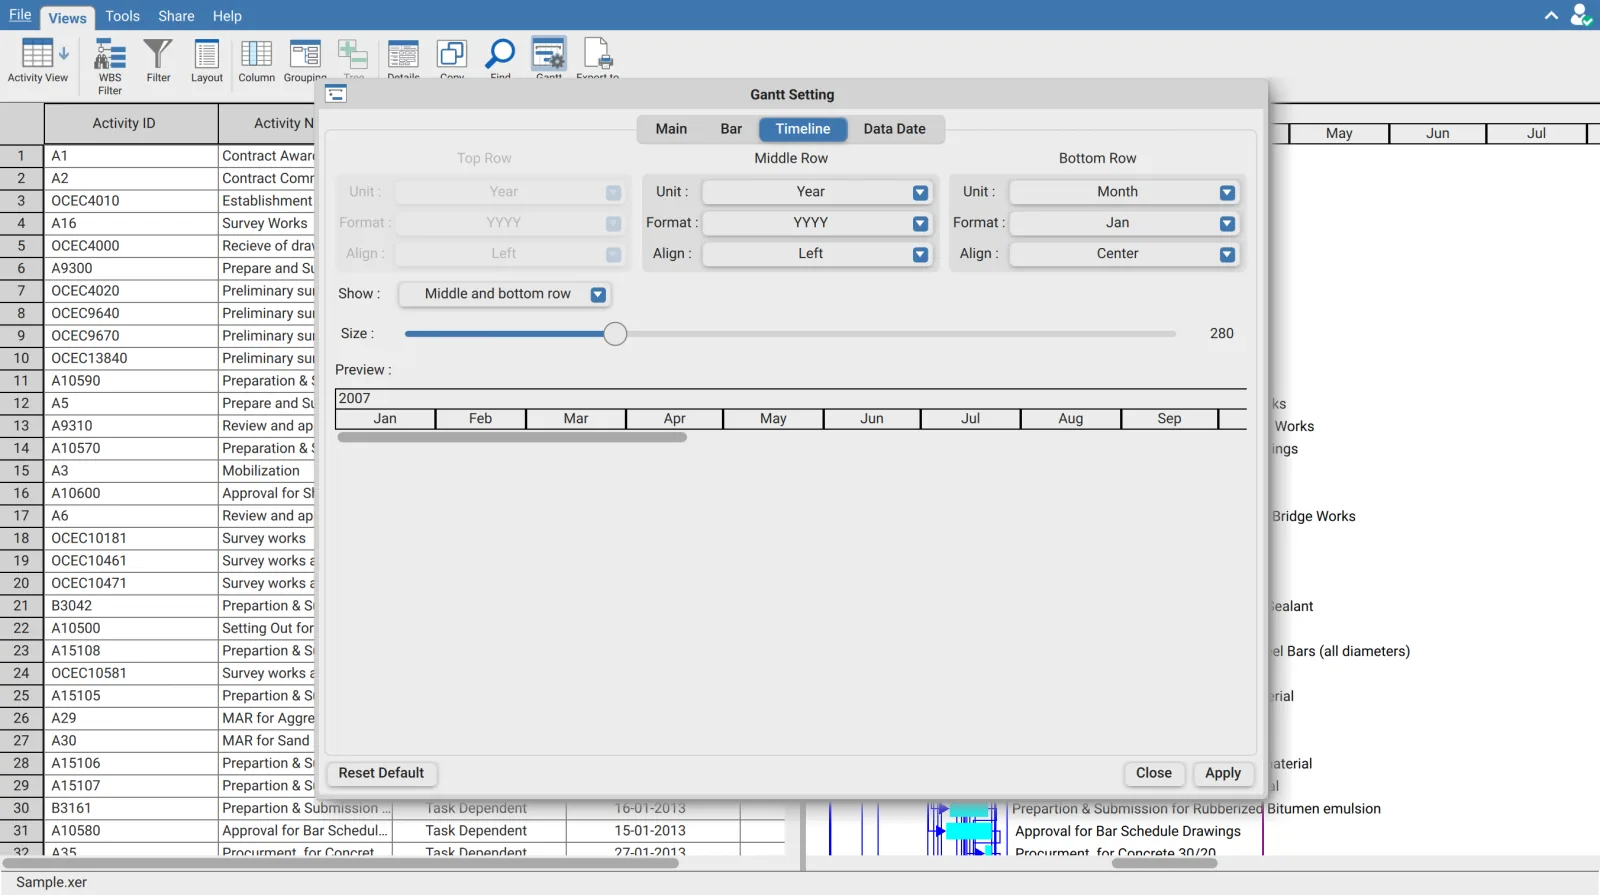Select the Timeline tab
This screenshot has width=1600, height=895.
[803, 129]
